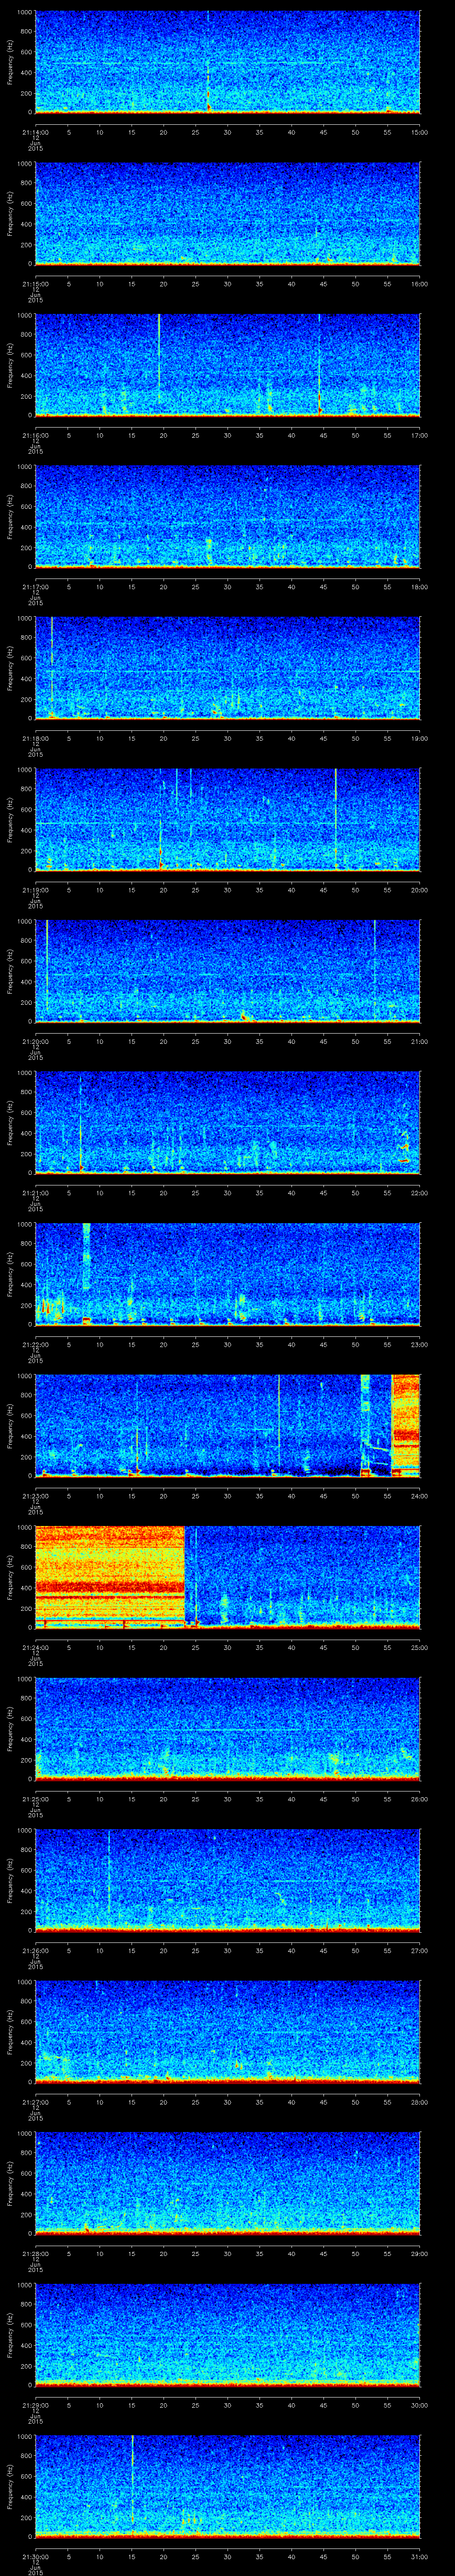Select the "28:00" end time label
Screen dimensions: 455x2576
[x=420, y=2102]
